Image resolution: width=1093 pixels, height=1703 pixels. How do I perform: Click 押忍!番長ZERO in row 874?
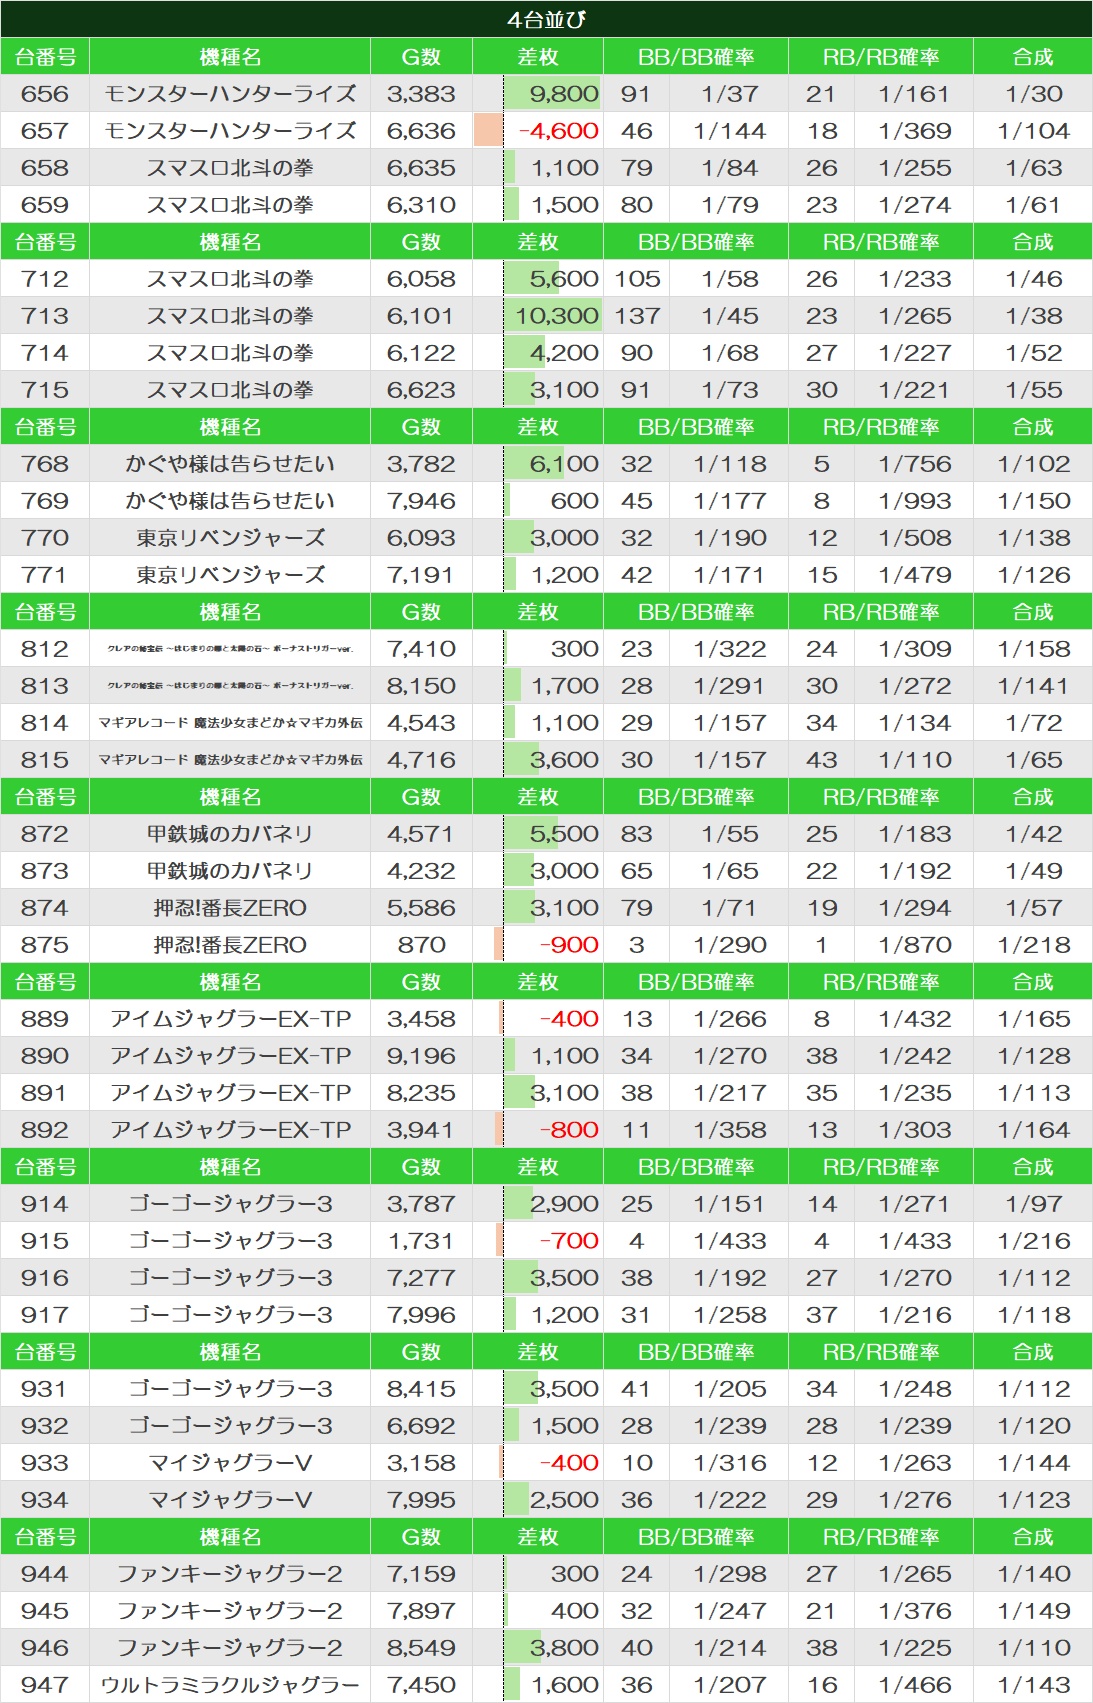tap(230, 908)
